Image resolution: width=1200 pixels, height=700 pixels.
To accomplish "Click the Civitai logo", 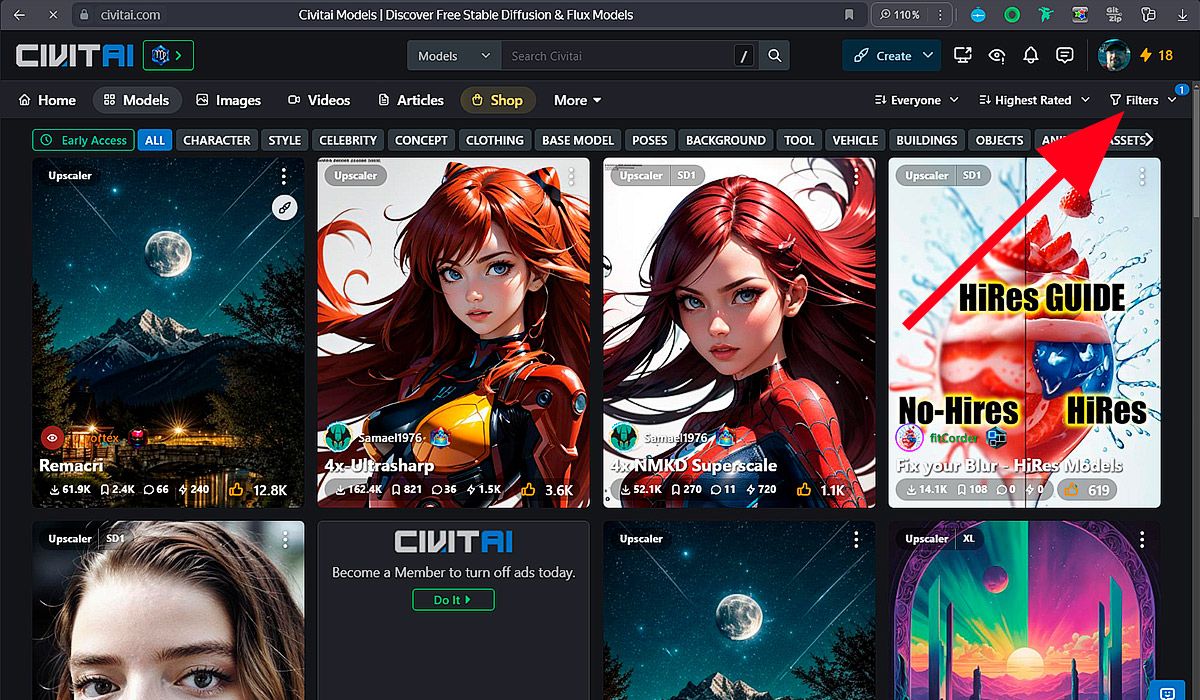I will pyautogui.click(x=74, y=56).
